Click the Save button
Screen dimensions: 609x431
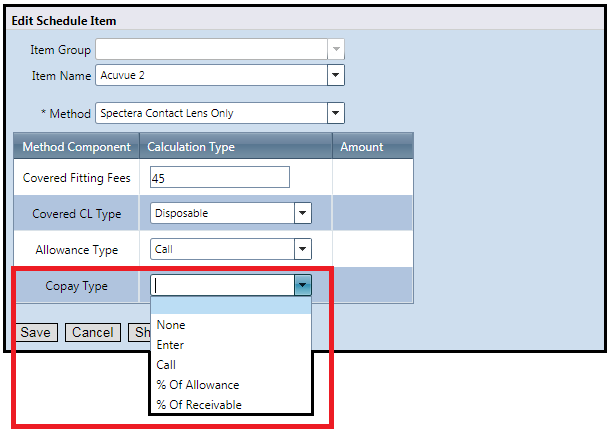[36, 333]
